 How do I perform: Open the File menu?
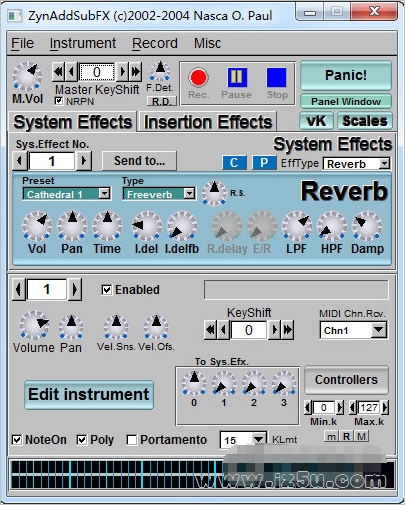(22, 43)
